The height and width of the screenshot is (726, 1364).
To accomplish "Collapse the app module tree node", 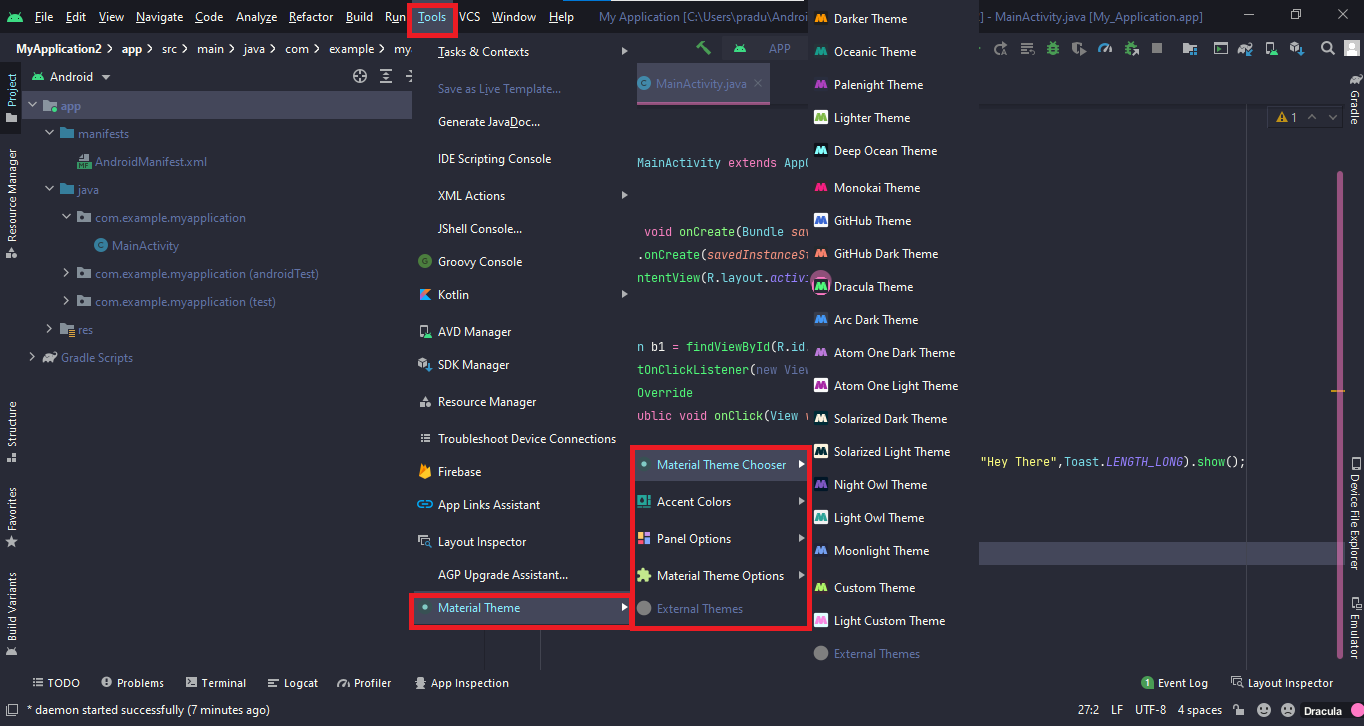I will 32,106.
